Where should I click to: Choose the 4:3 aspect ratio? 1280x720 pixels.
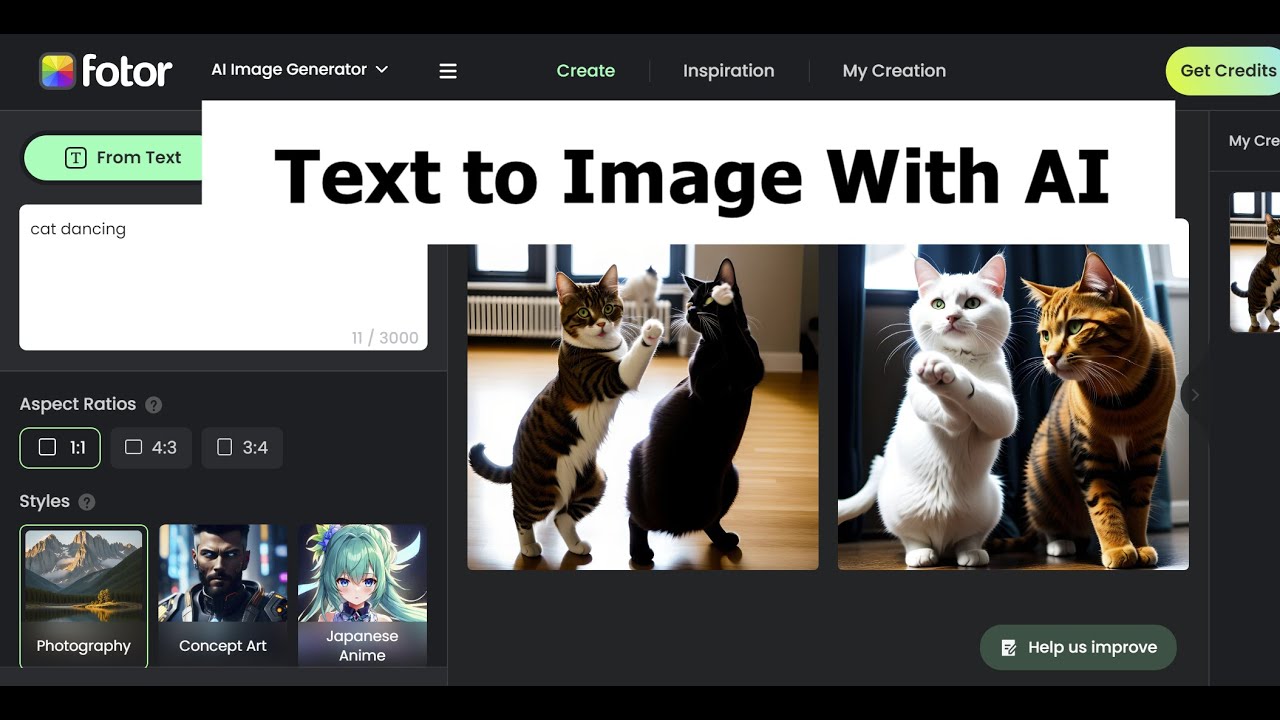(151, 448)
